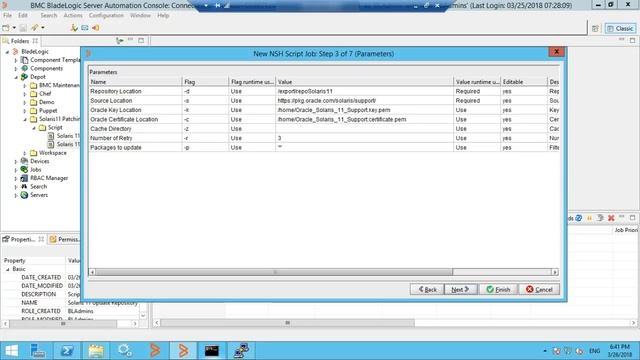The width and height of the screenshot is (640, 360).
Task: Click the Components node icon
Action: click(24, 68)
